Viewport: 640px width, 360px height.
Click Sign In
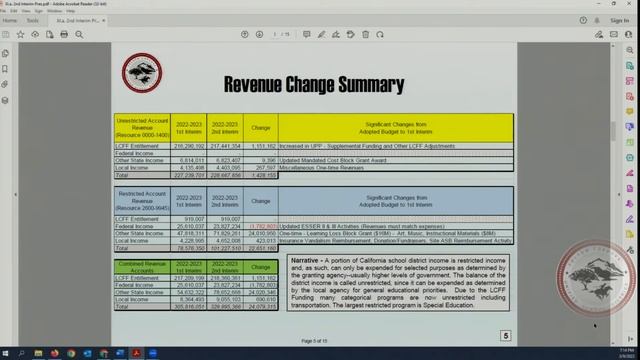point(620,20)
